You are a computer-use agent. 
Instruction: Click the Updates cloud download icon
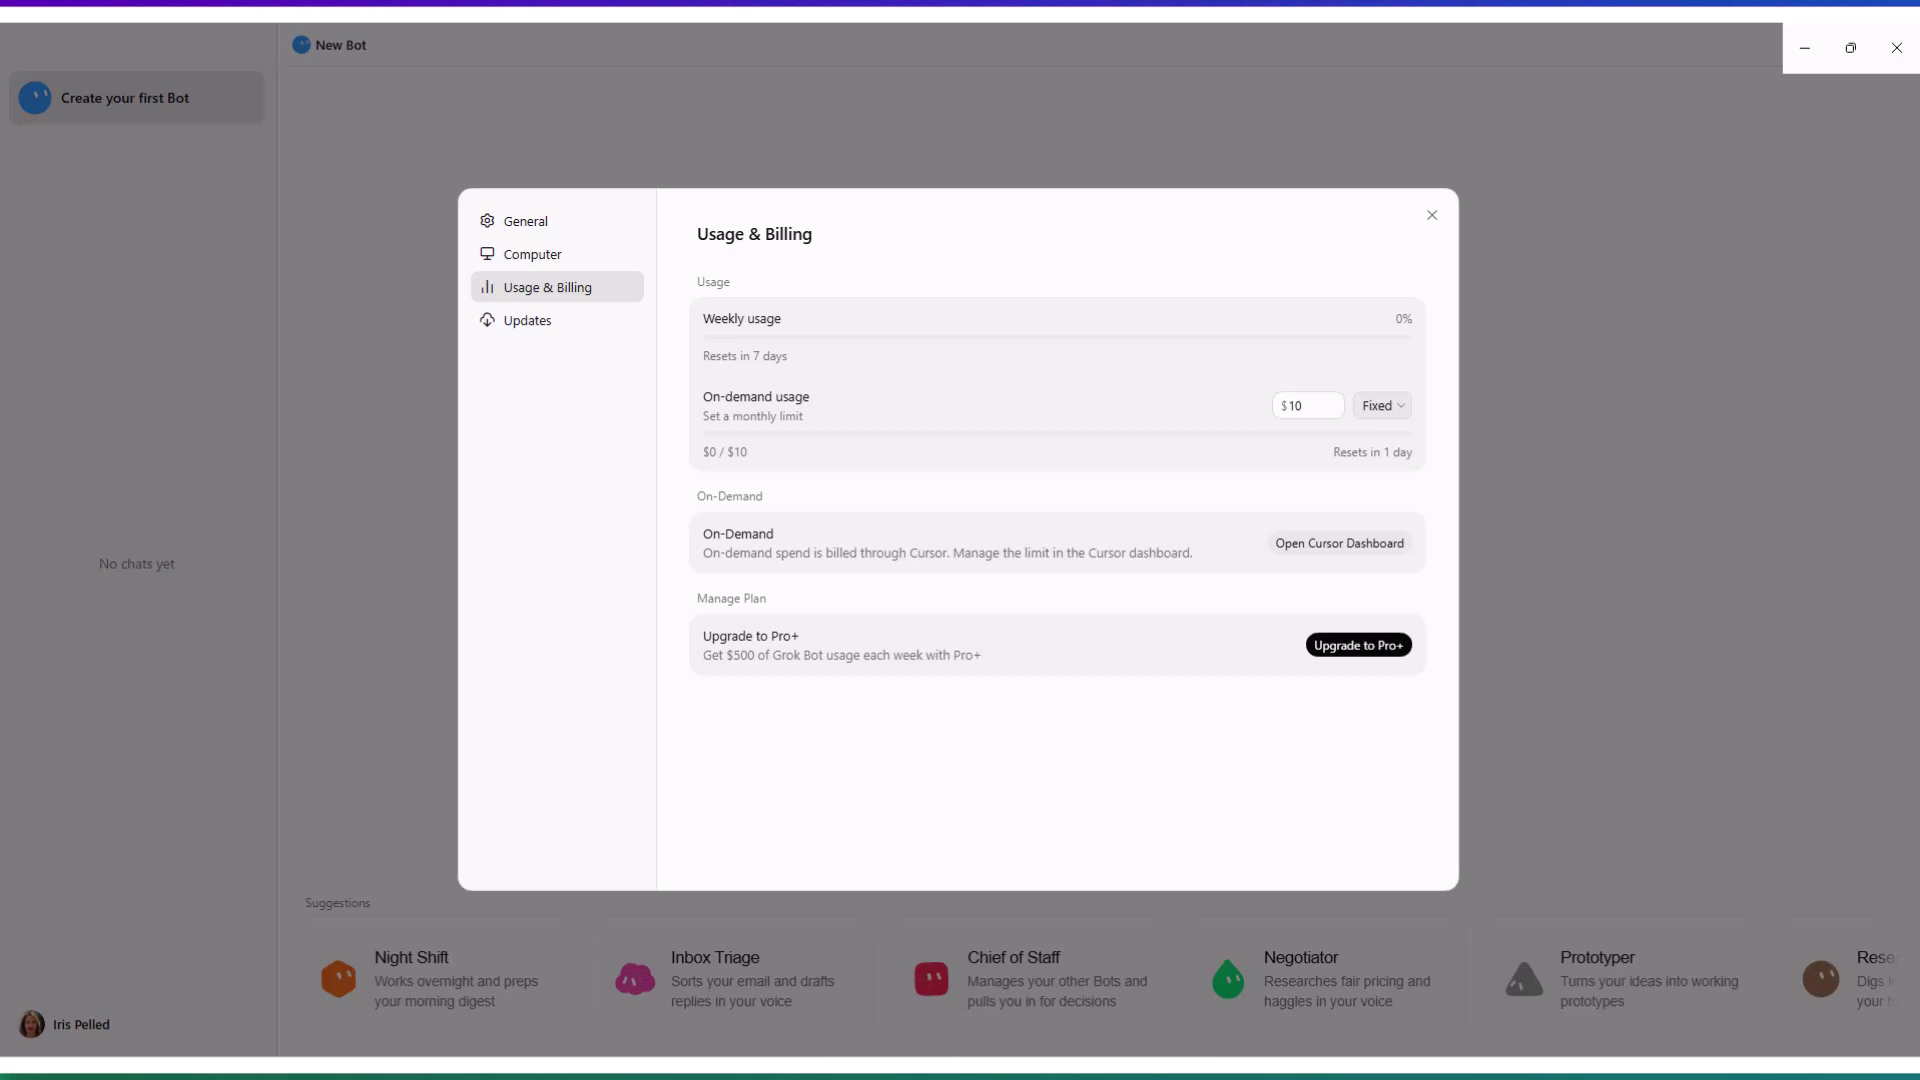coord(487,320)
